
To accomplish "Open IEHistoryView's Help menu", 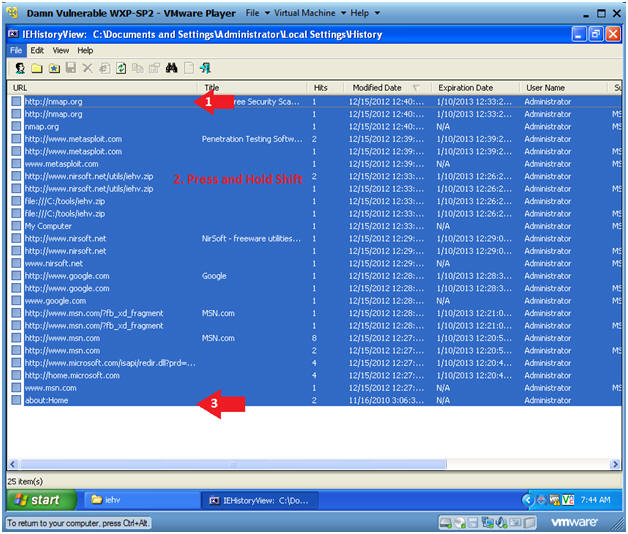I will [85, 50].
